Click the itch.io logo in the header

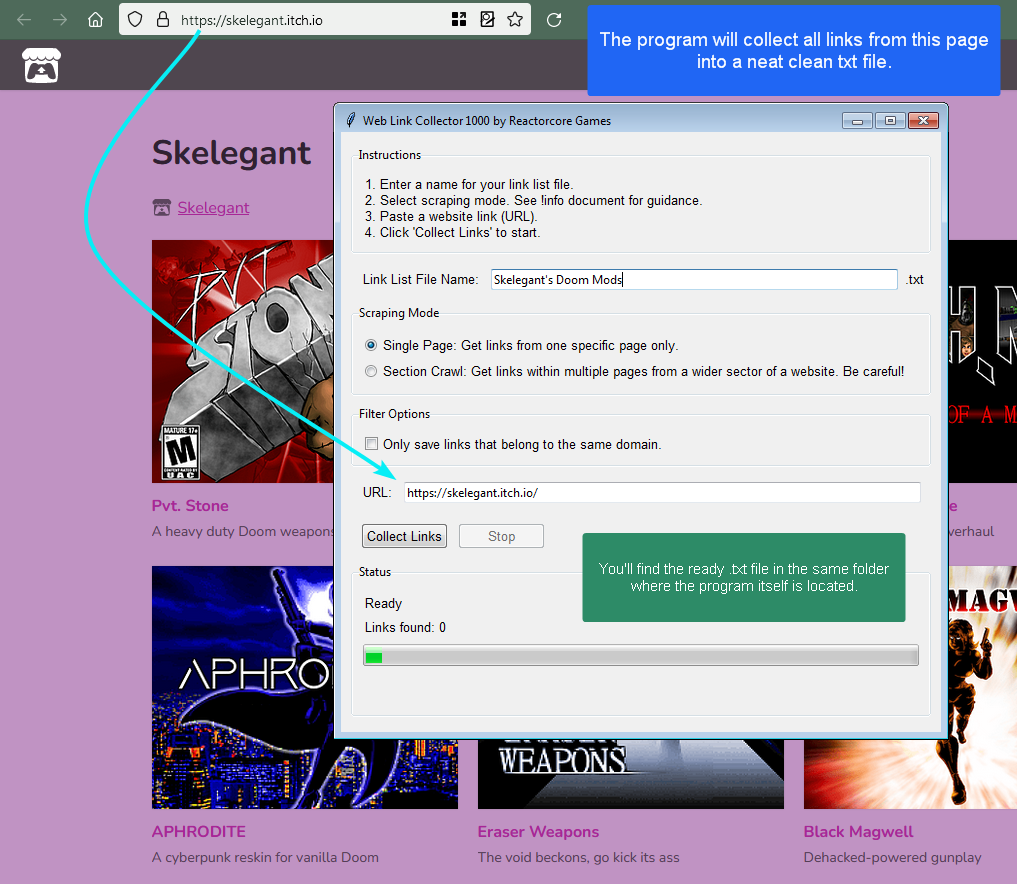point(42,66)
